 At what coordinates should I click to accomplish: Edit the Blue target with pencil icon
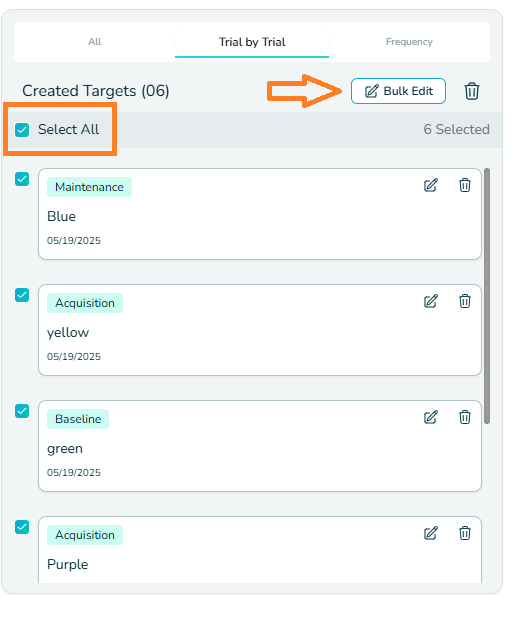431,185
